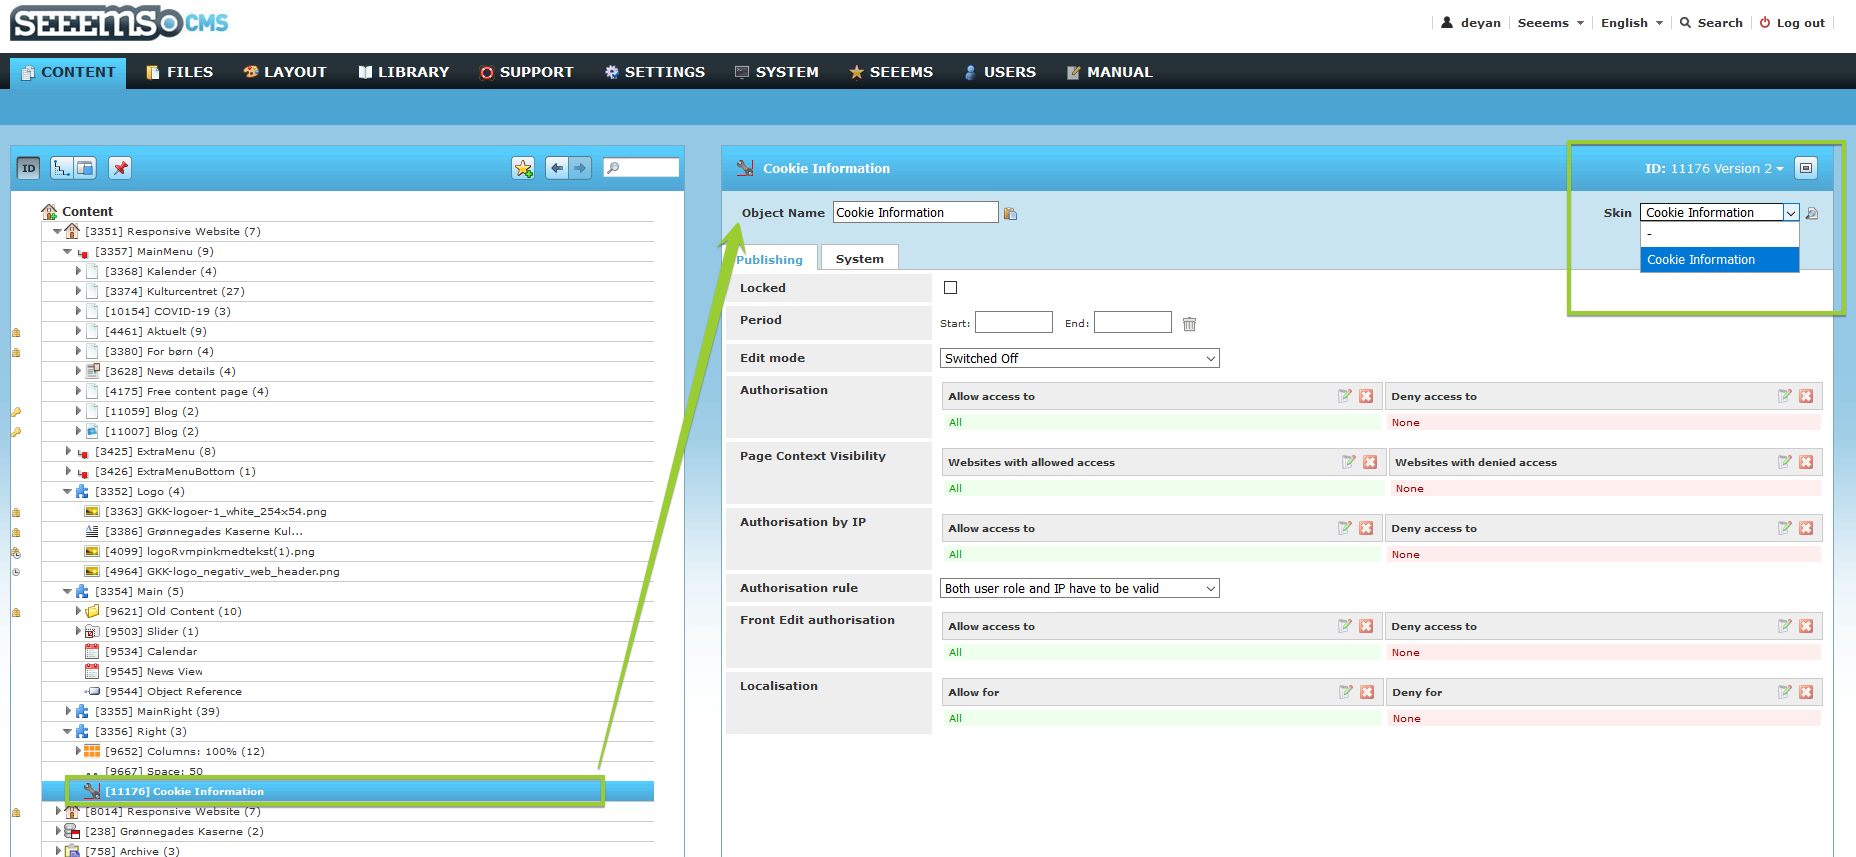Open the favorites star icon

pos(523,168)
